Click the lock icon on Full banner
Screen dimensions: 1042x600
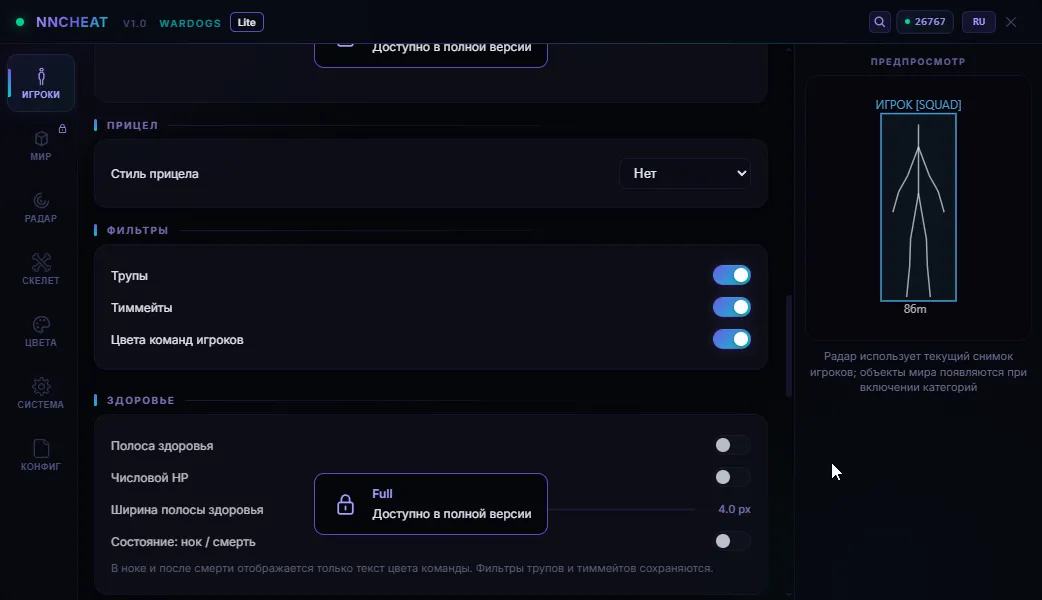coord(345,504)
